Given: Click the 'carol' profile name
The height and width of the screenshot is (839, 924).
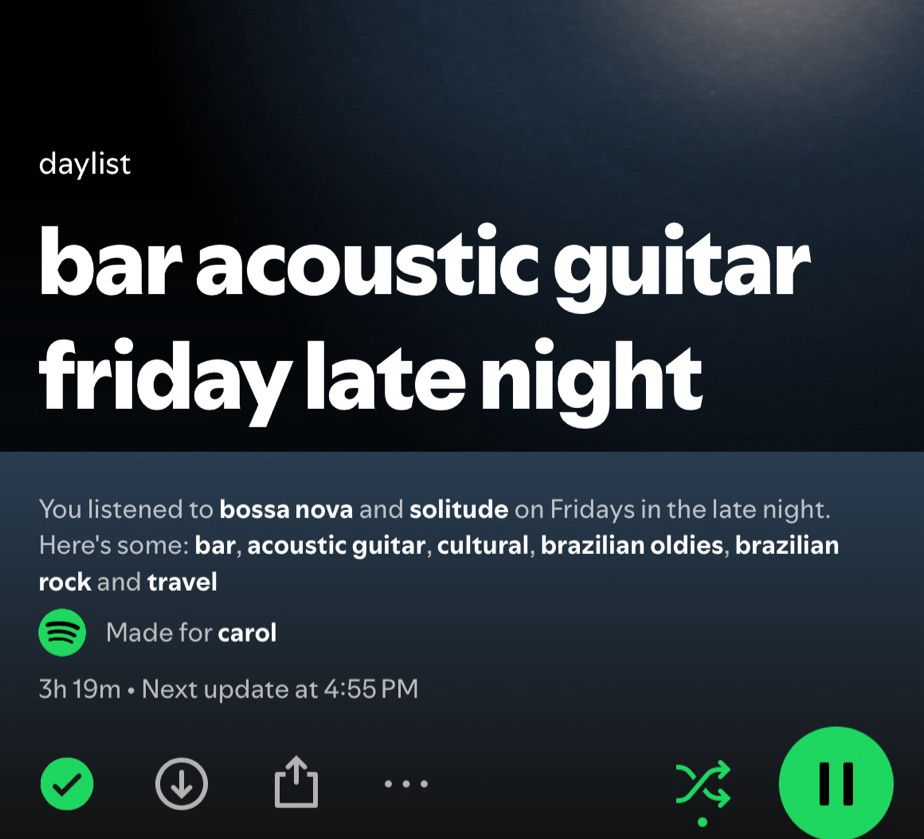Looking at the screenshot, I should point(247,633).
